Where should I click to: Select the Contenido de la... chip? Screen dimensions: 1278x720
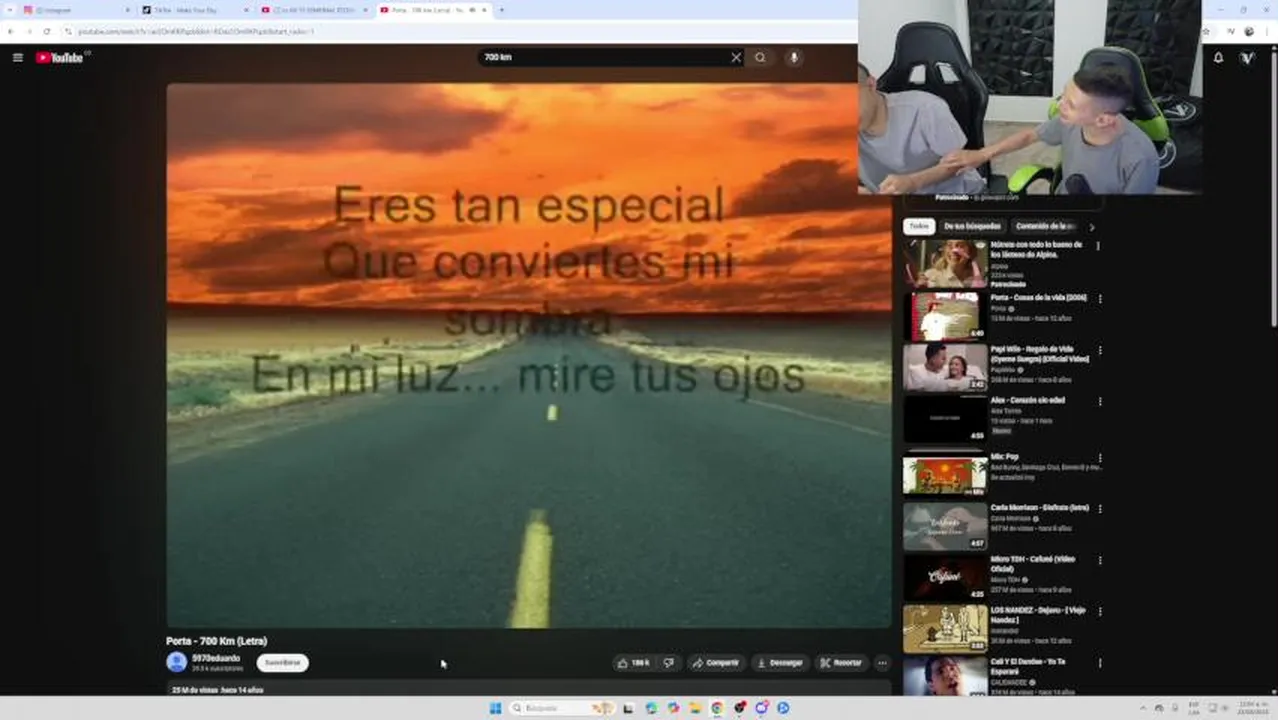pyautogui.click(x=1045, y=226)
